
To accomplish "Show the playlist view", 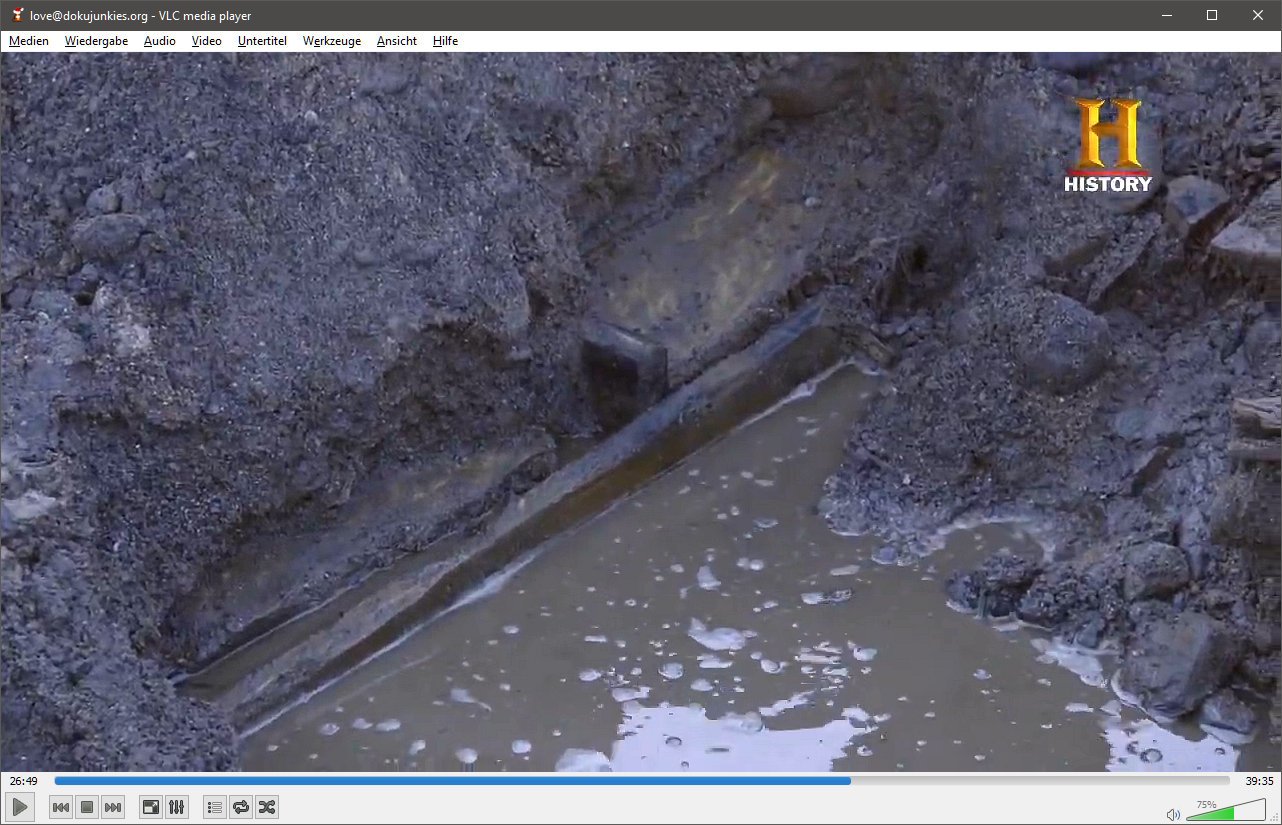I will pyautogui.click(x=214, y=807).
